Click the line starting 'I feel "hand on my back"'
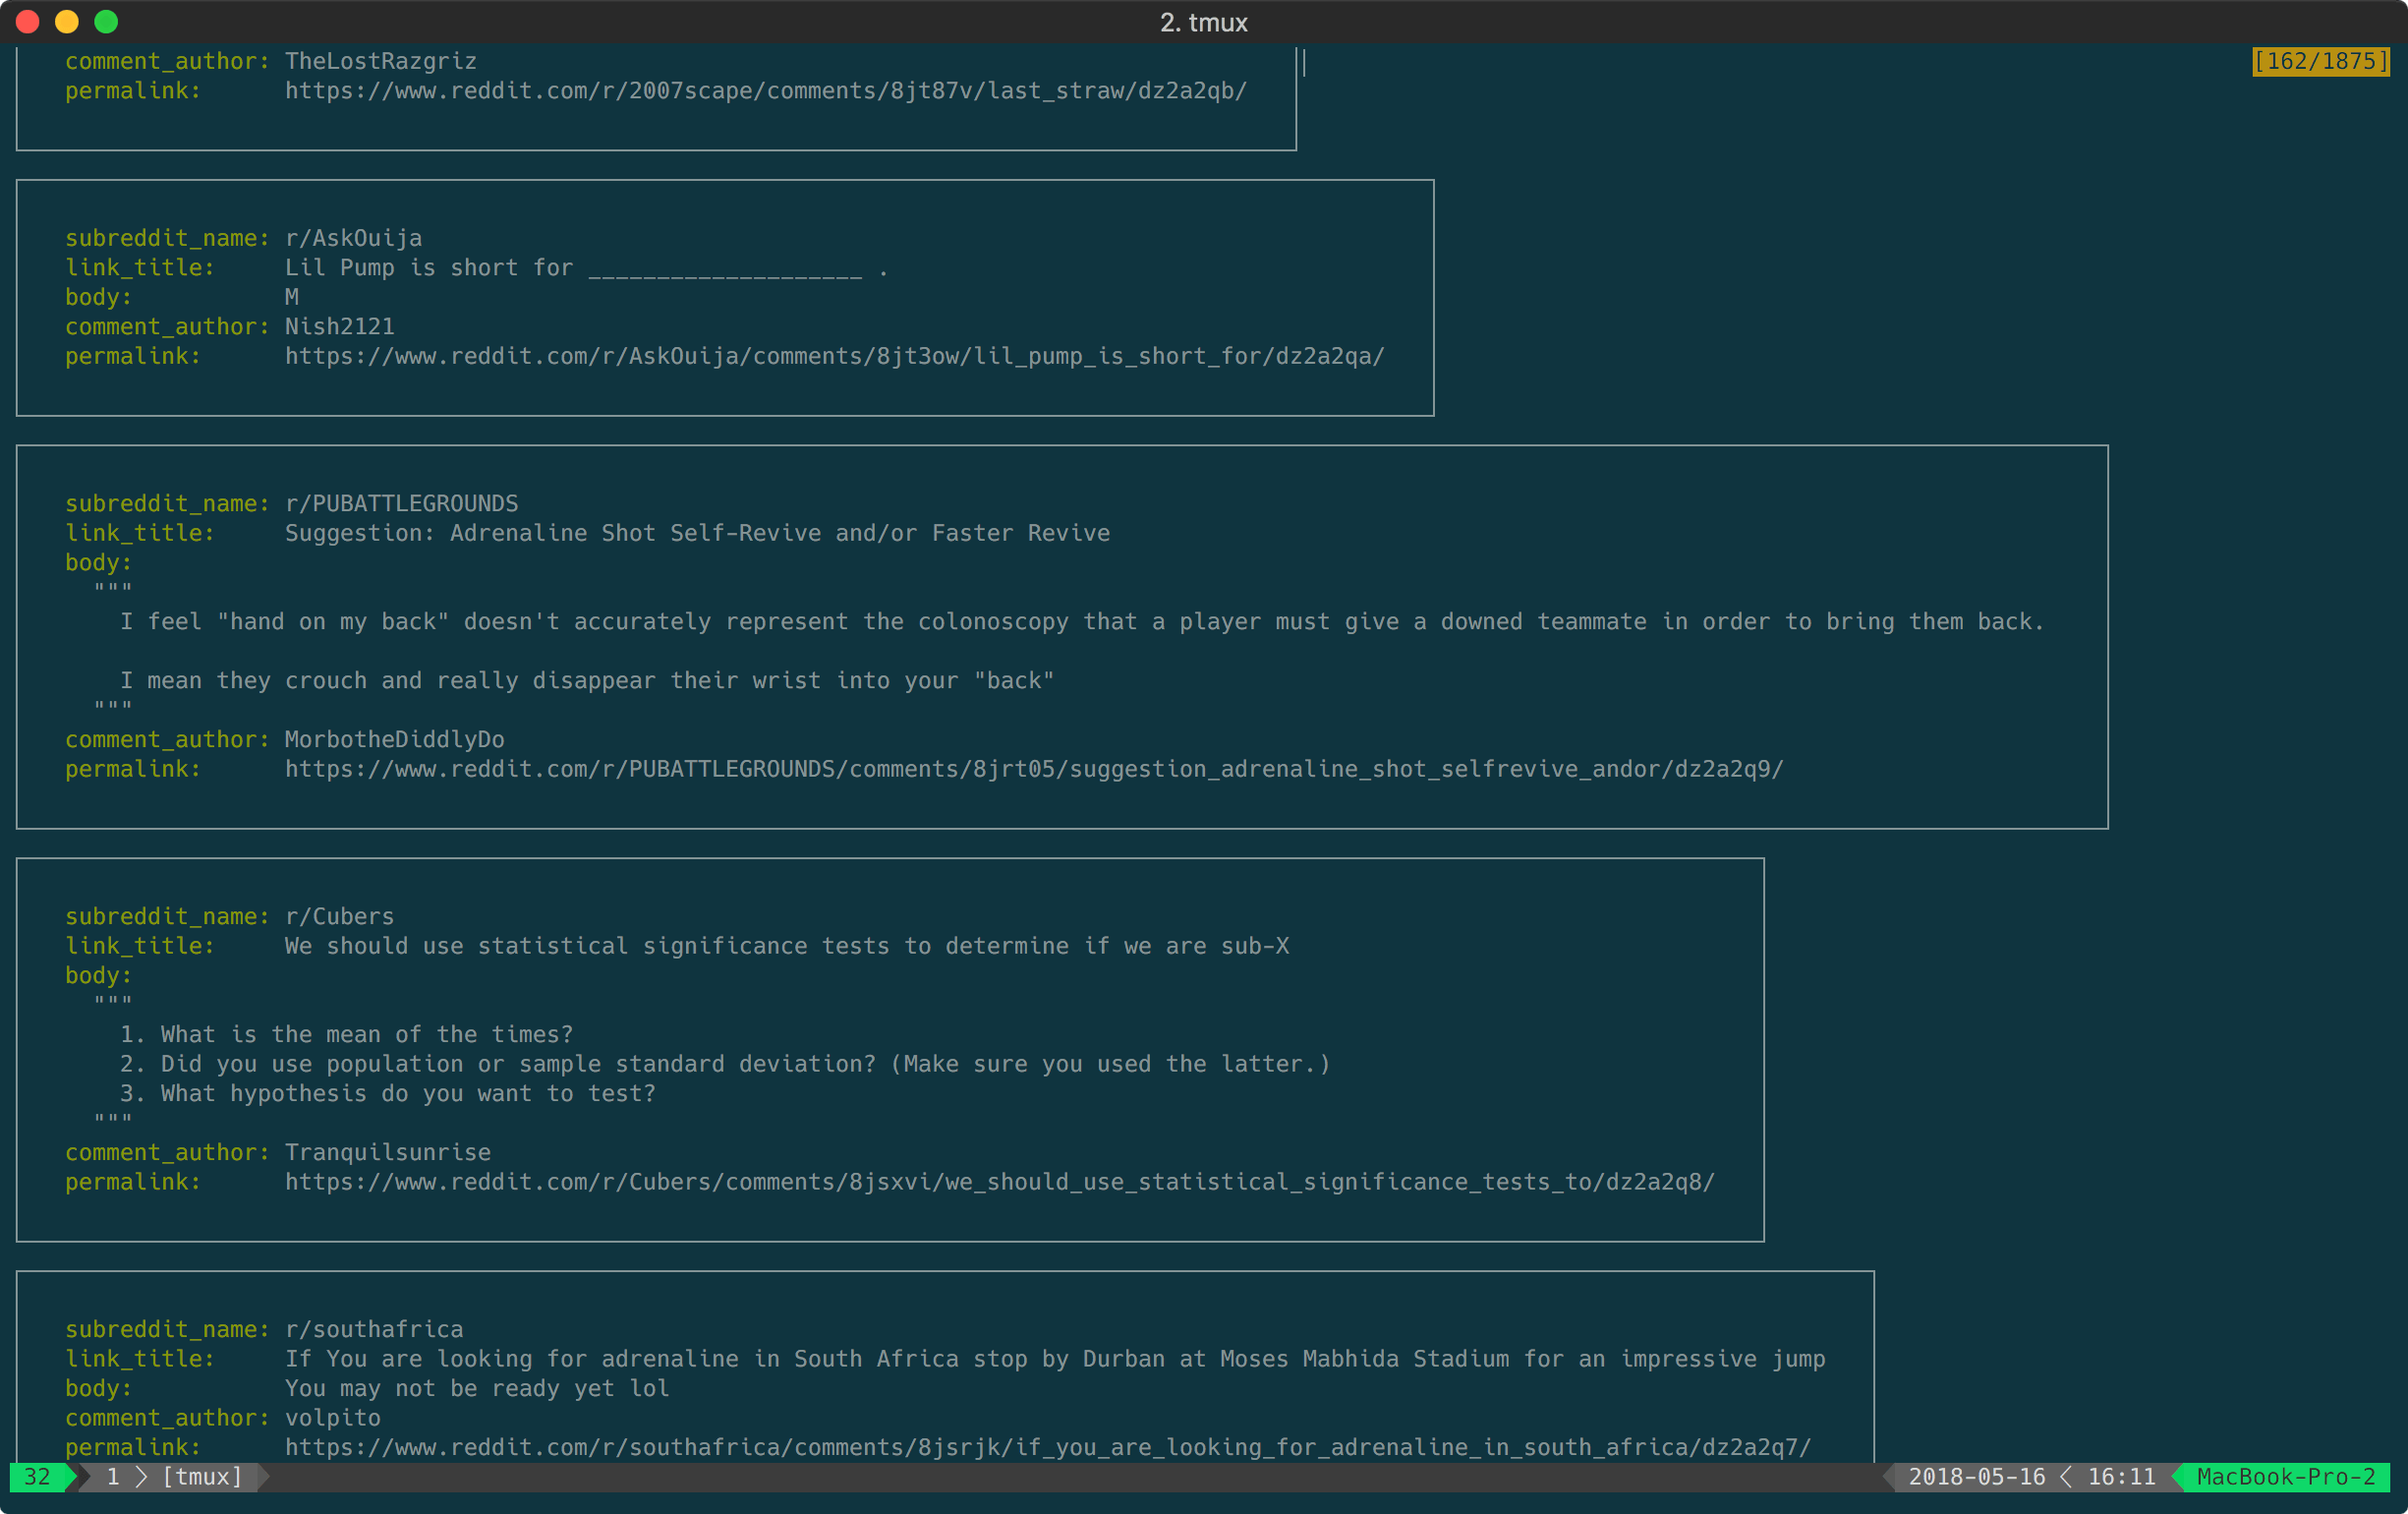This screenshot has width=2408, height=1514. pyautogui.click(x=1082, y=622)
